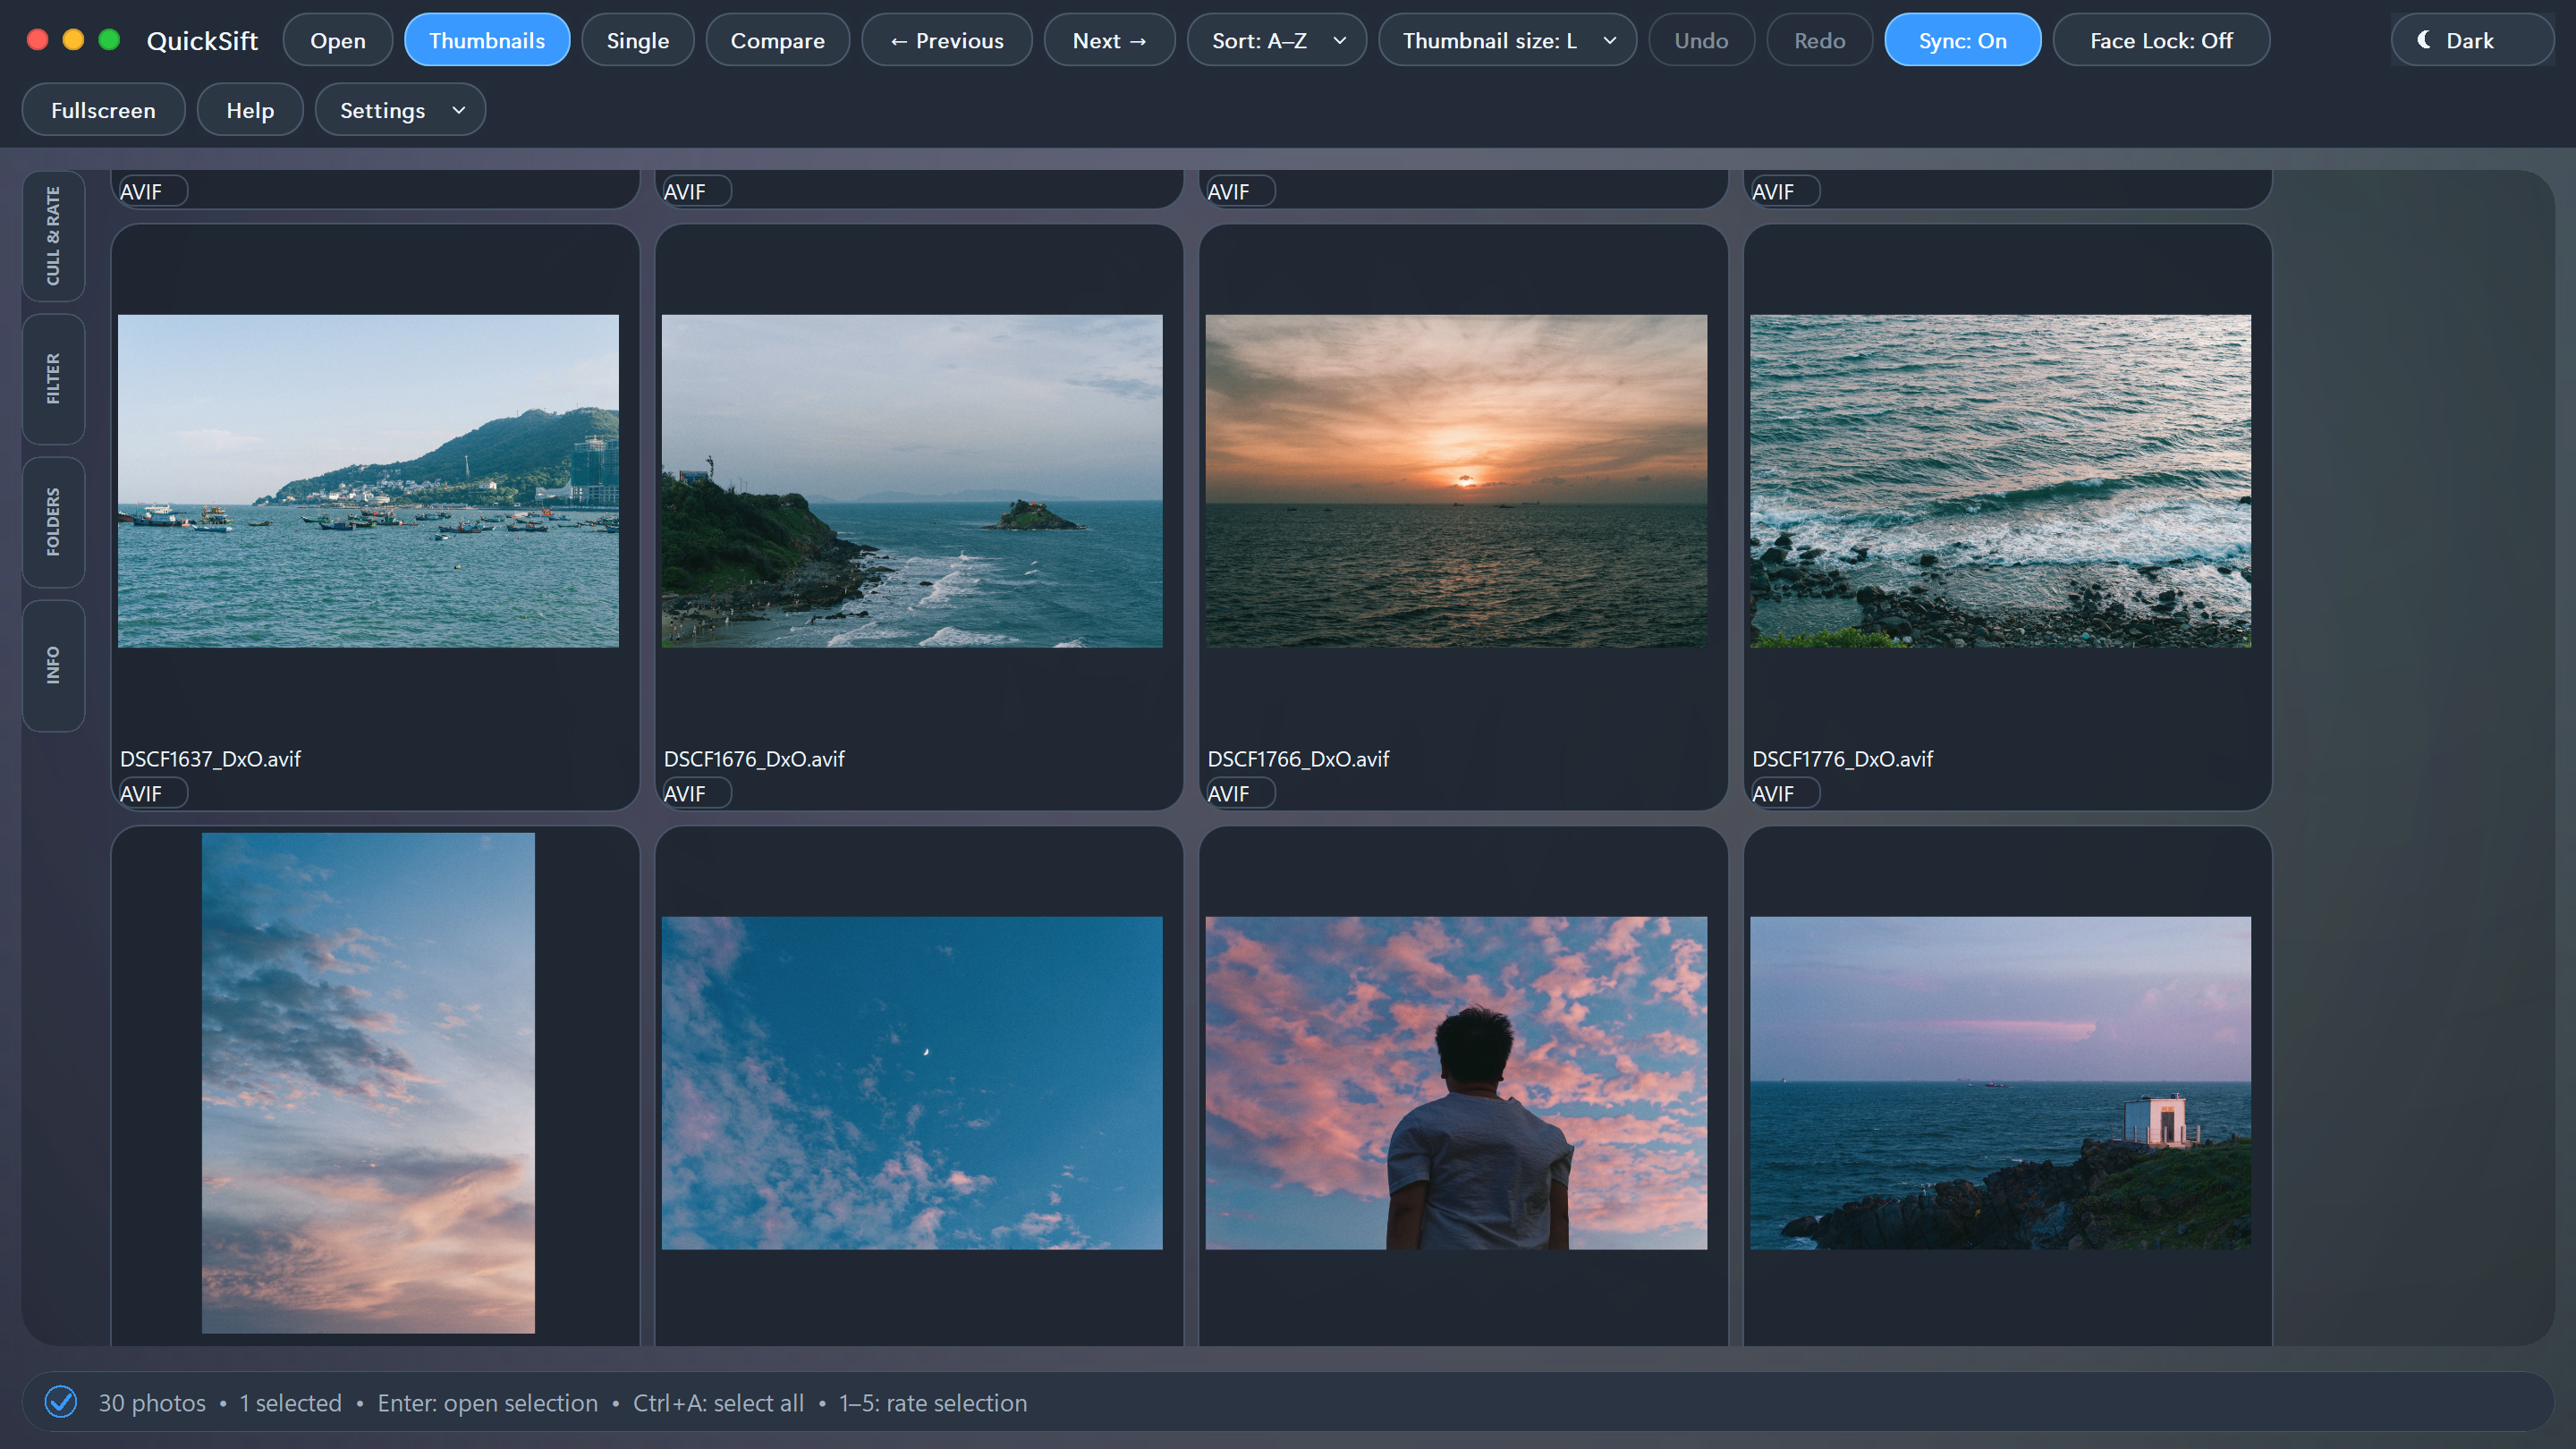Click the Undo button

click(1701, 40)
